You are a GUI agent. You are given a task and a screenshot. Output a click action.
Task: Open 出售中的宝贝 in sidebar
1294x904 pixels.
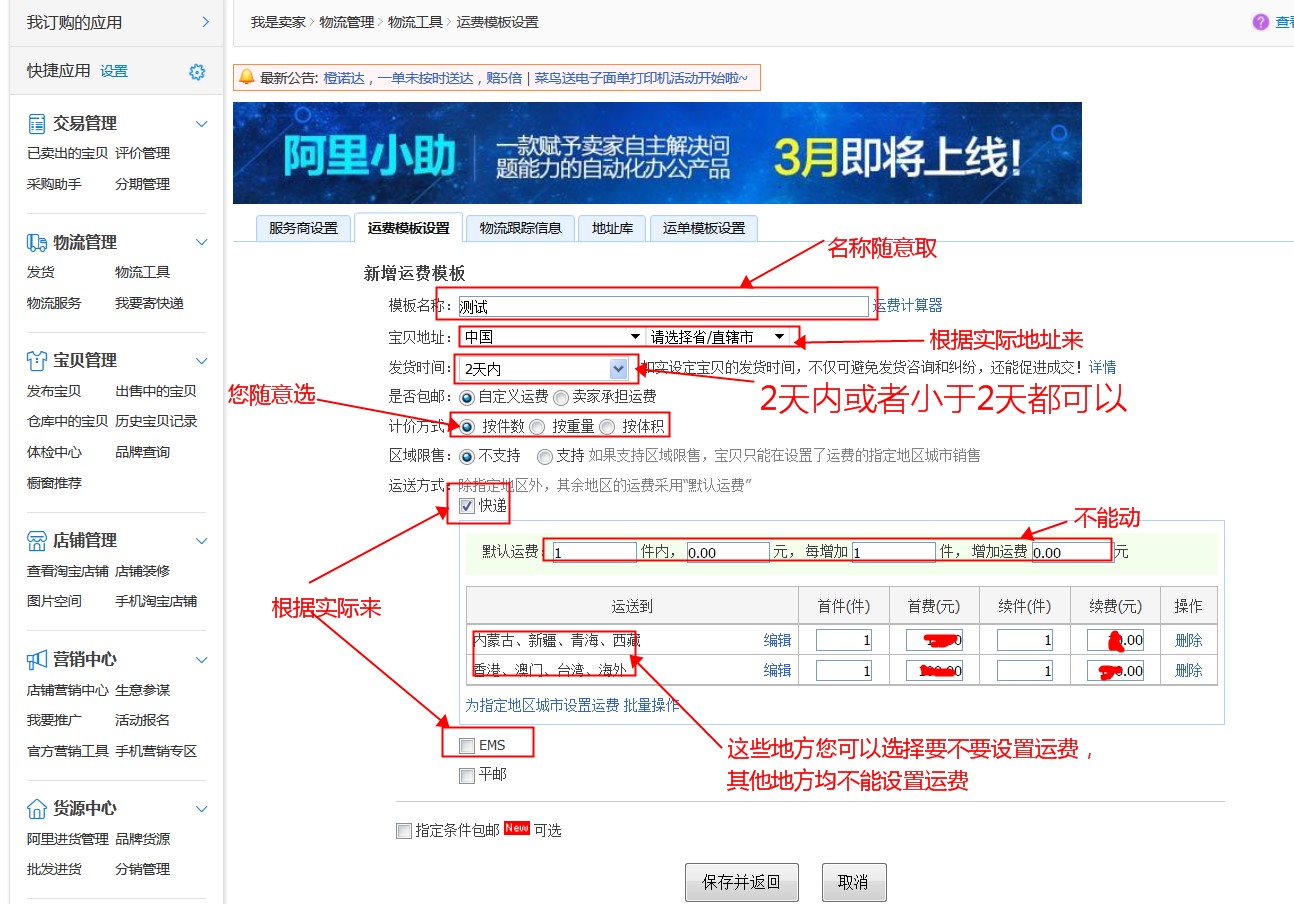(x=156, y=392)
